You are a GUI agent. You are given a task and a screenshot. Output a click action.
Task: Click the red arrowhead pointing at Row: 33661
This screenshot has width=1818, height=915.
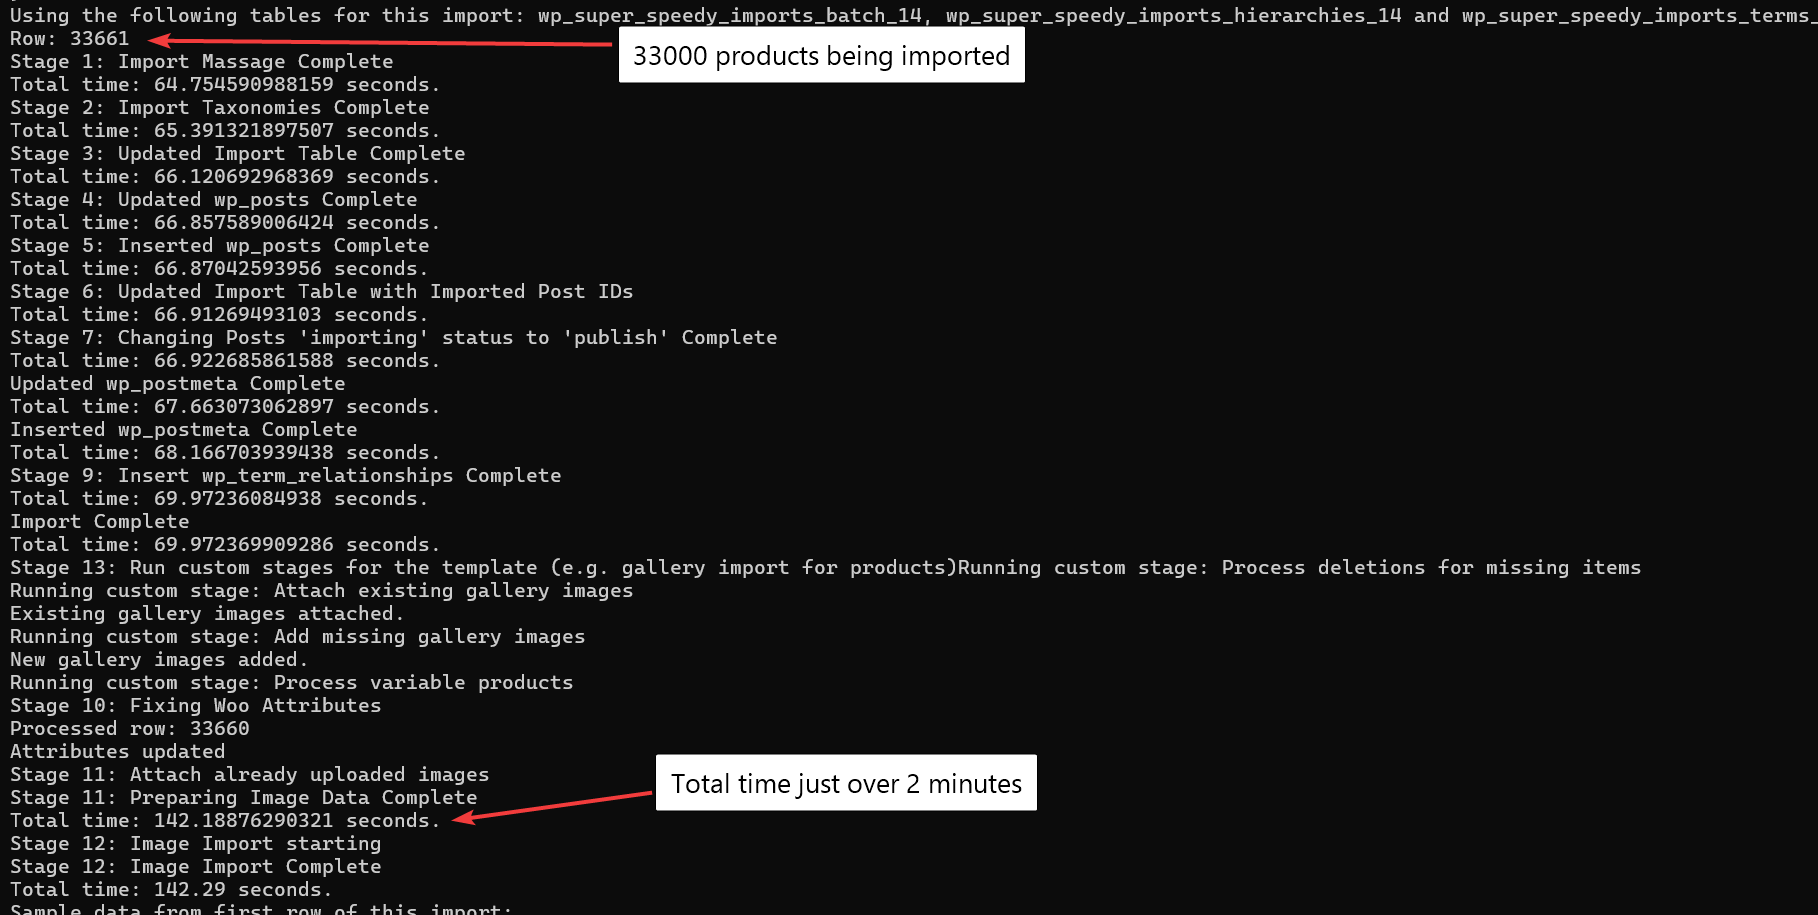(x=160, y=40)
